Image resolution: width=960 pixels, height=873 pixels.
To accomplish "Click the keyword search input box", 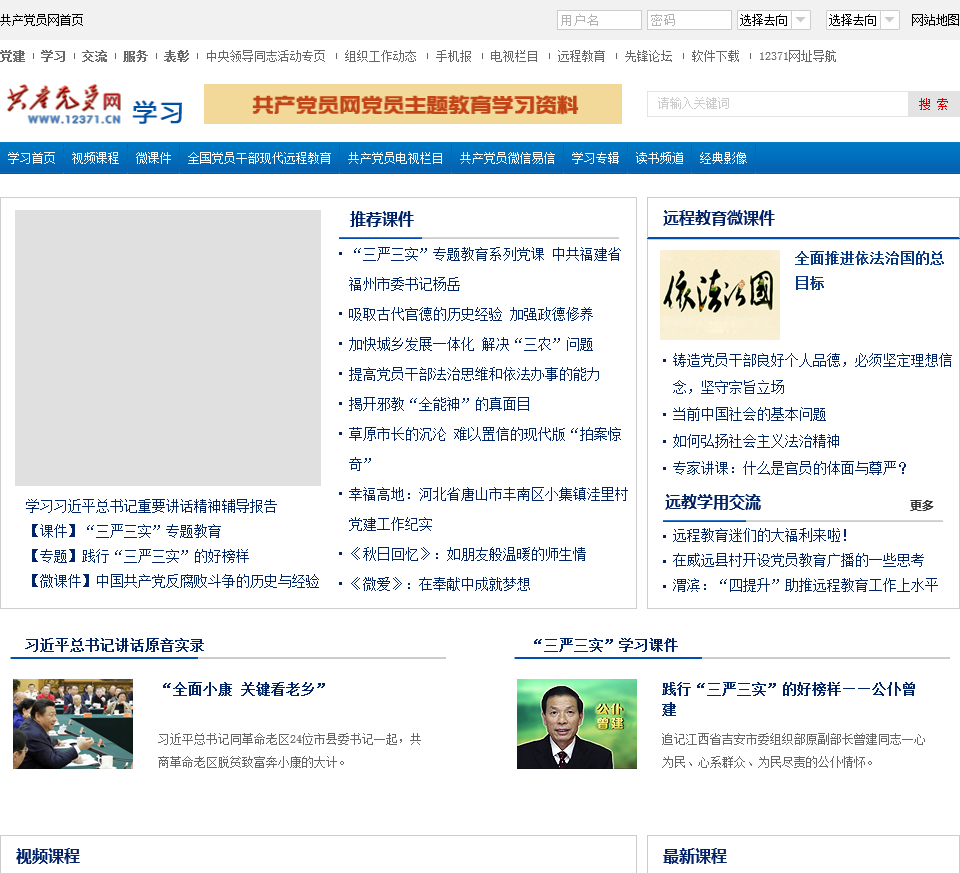I will pyautogui.click(x=777, y=103).
